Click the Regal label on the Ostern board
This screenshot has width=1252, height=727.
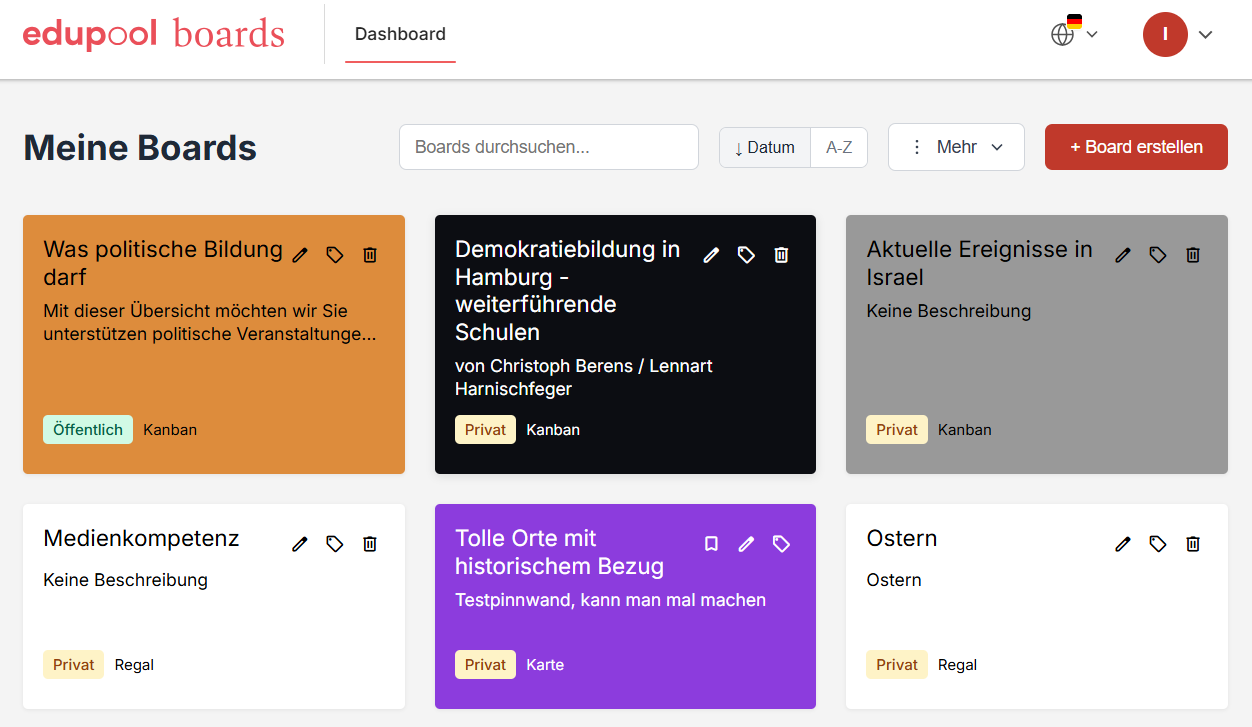pos(957,665)
